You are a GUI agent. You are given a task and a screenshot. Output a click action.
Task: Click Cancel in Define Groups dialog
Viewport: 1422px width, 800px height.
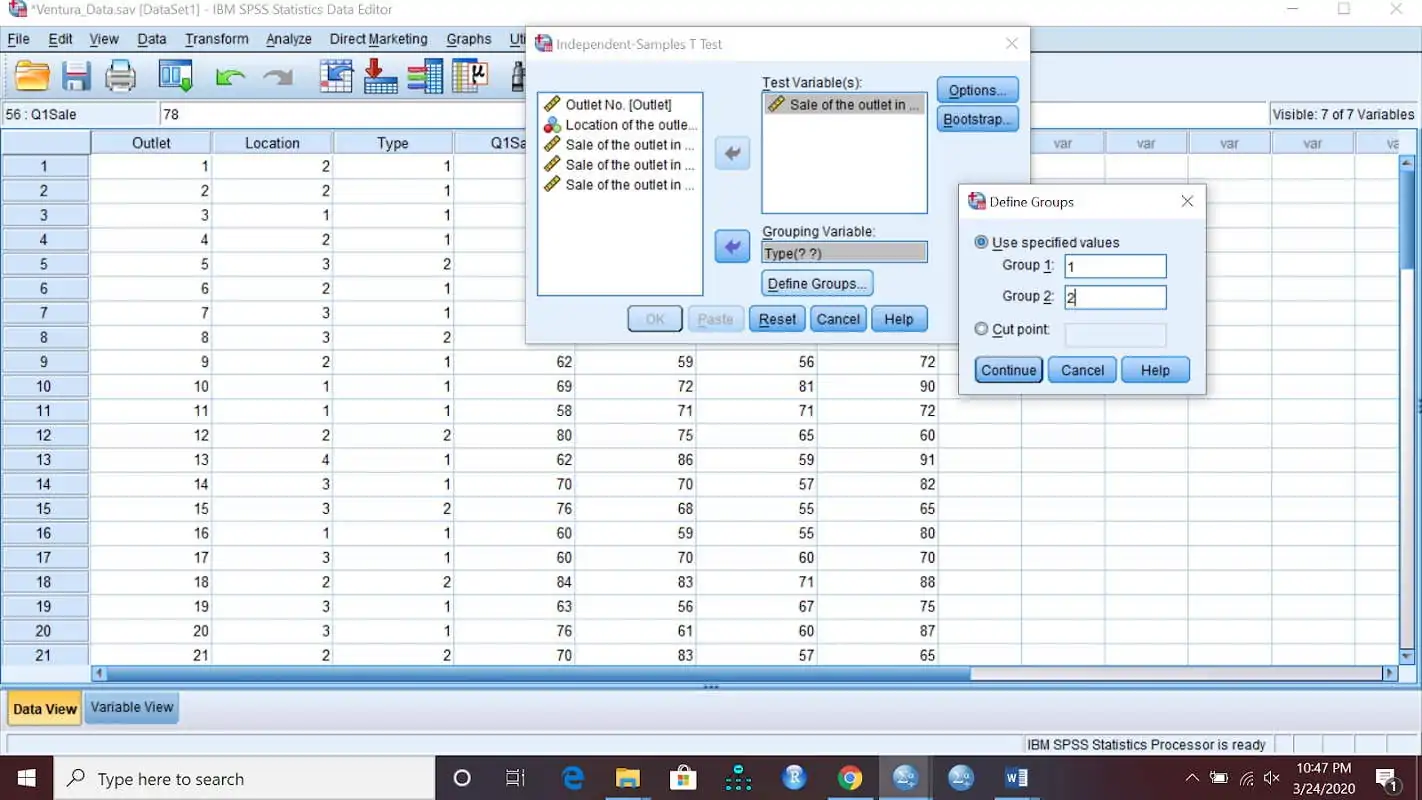coord(1082,370)
